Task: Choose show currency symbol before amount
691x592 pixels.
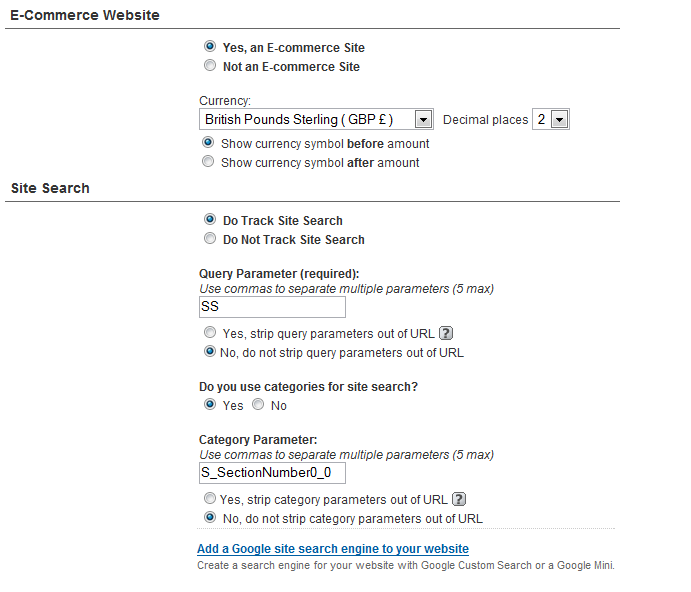Action: (x=209, y=143)
